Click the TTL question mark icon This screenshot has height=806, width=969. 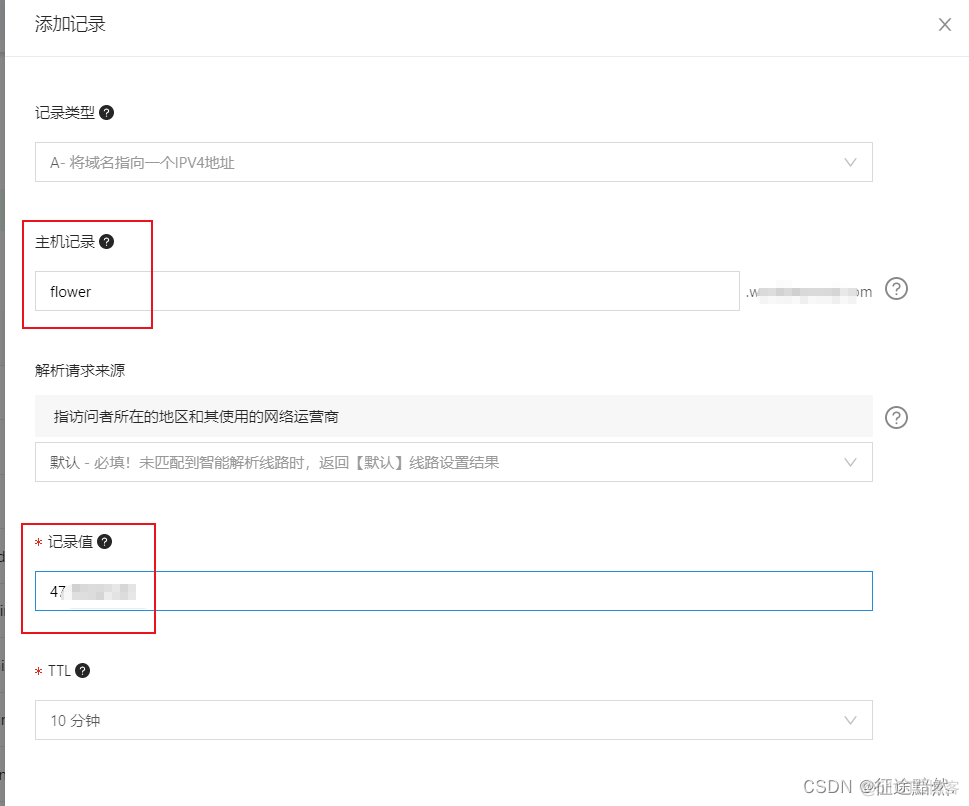pos(83,670)
